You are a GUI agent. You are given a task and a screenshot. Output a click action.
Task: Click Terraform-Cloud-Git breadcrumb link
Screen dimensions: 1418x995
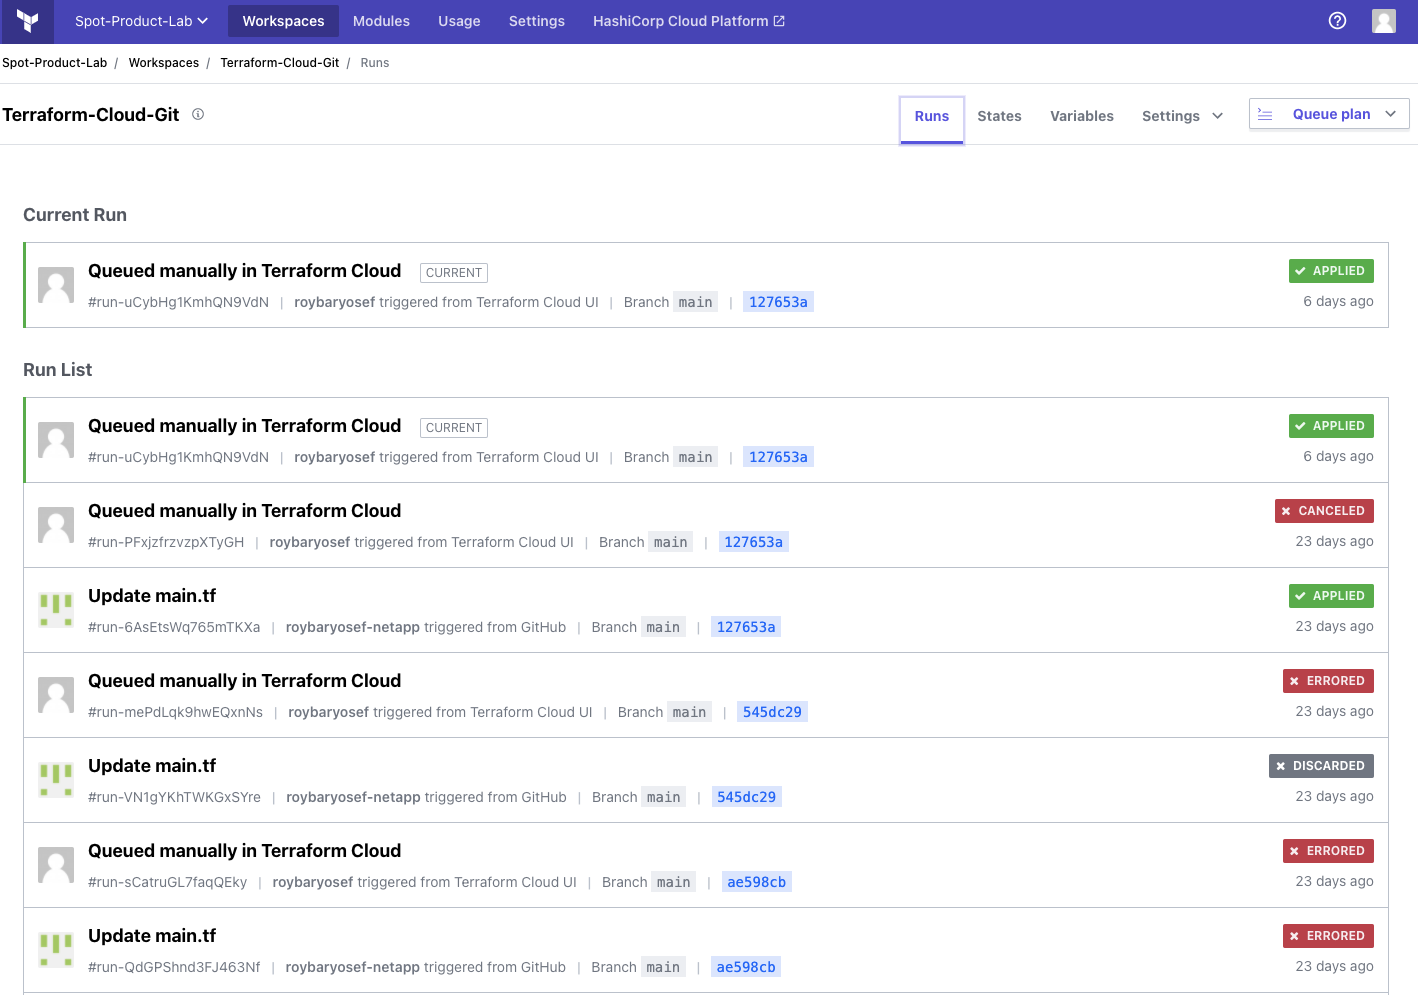tap(280, 62)
